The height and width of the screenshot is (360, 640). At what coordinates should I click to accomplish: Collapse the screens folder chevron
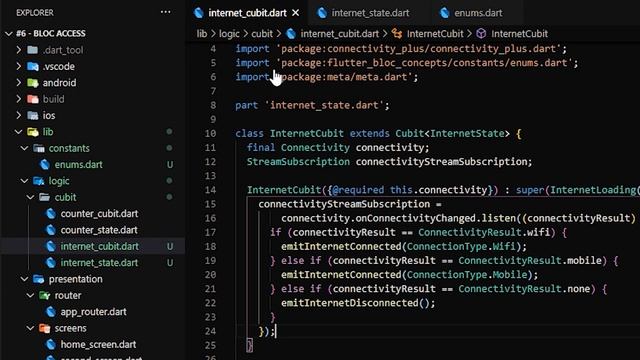point(31,328)
